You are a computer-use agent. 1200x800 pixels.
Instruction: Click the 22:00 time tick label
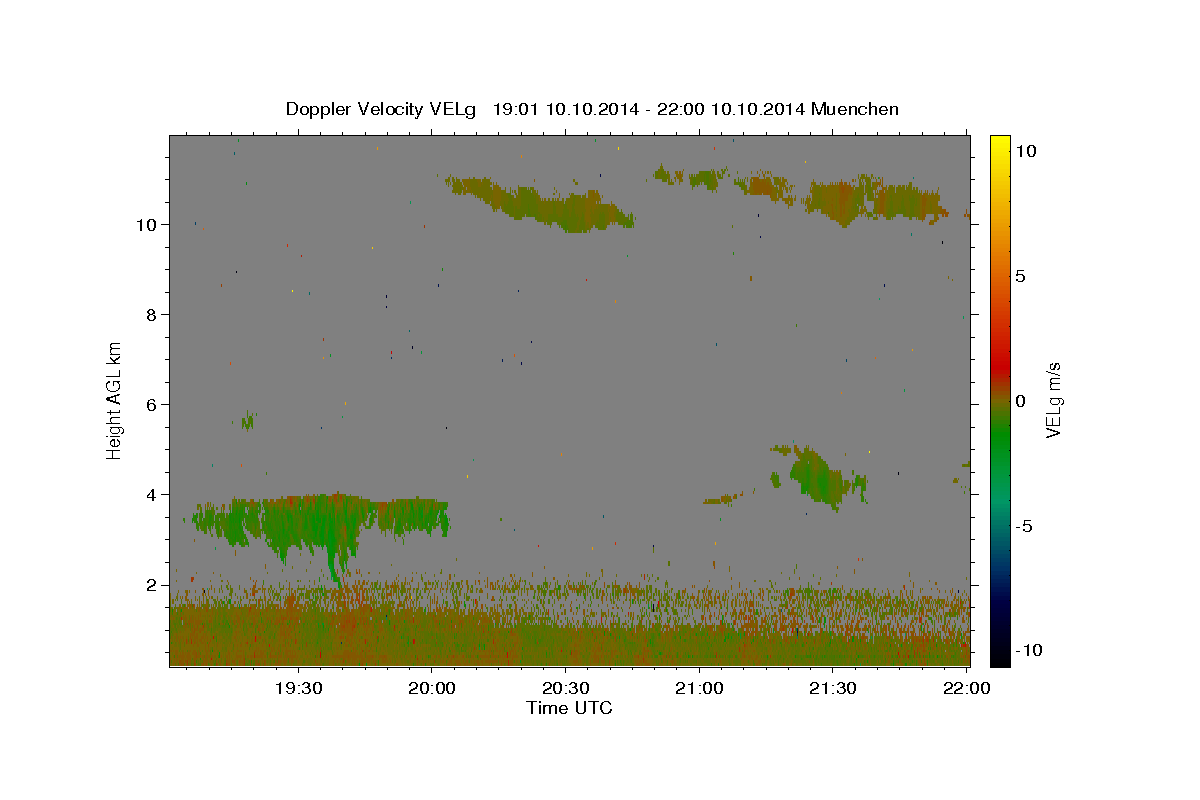pyautogui.click(x=966, y=689)
